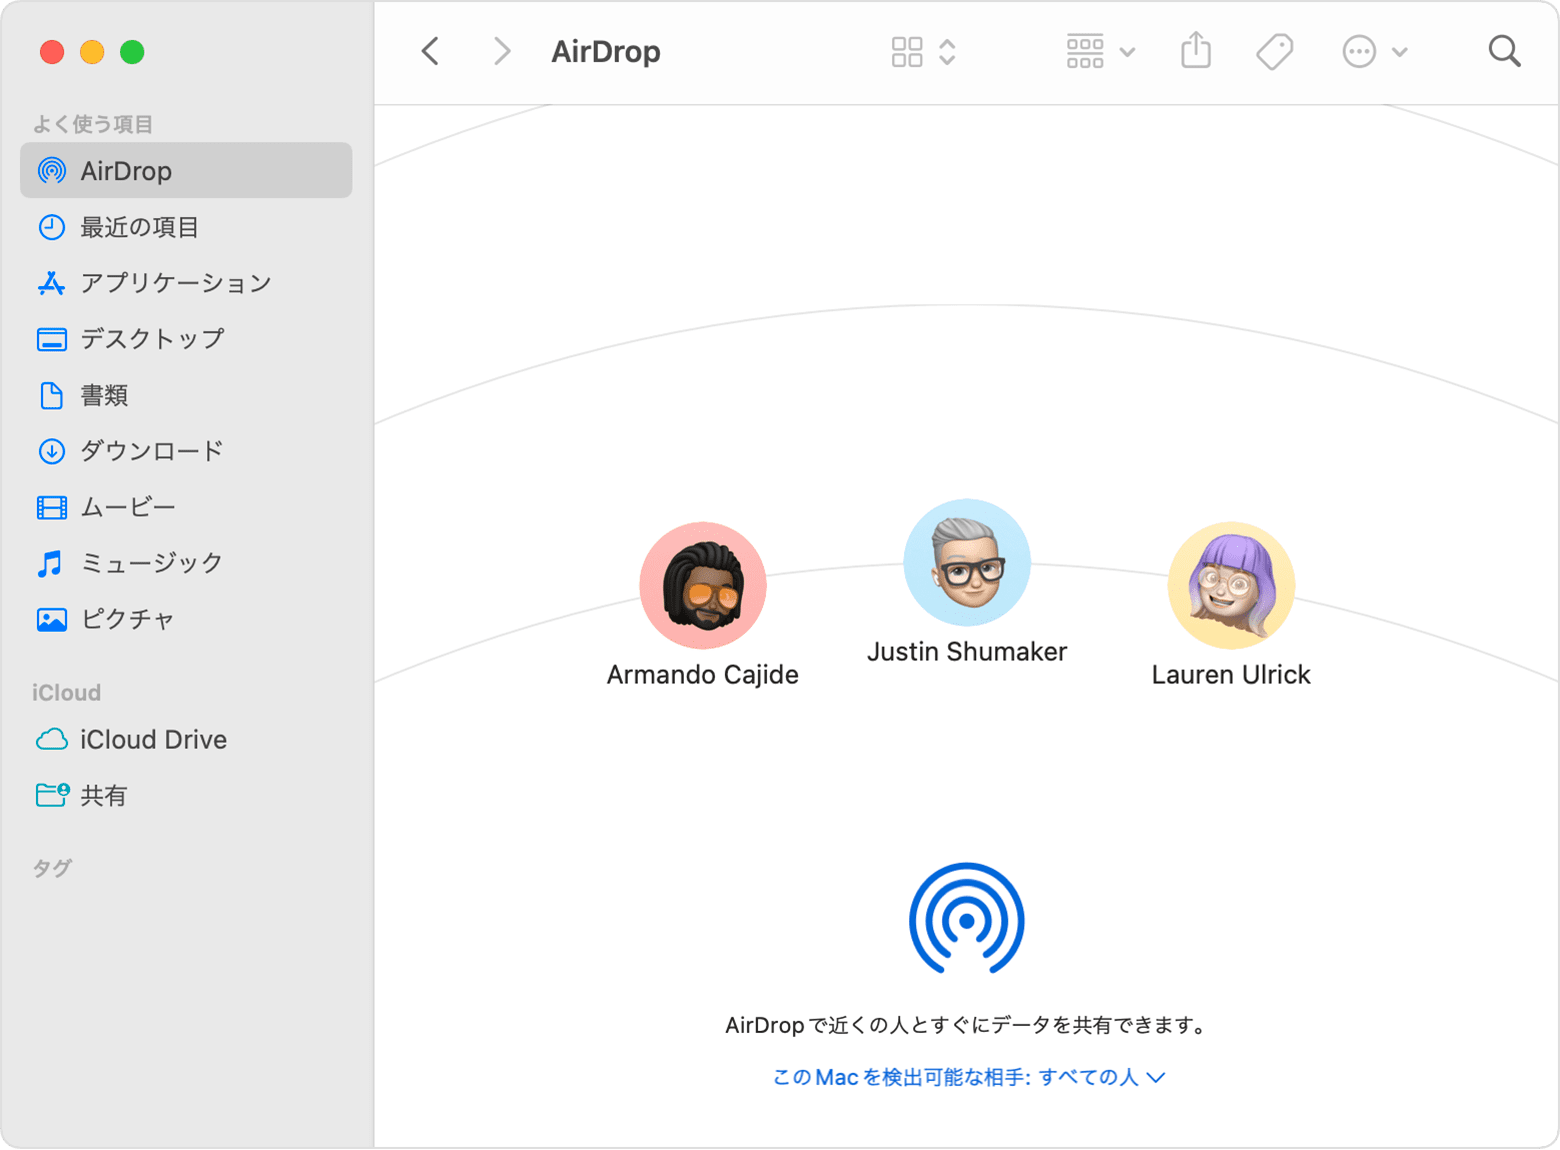Image resolution: width=1560 pixels, height=1150 pixels.
Task: Open the Tags toolbar icon
Action: point(1274,51)
